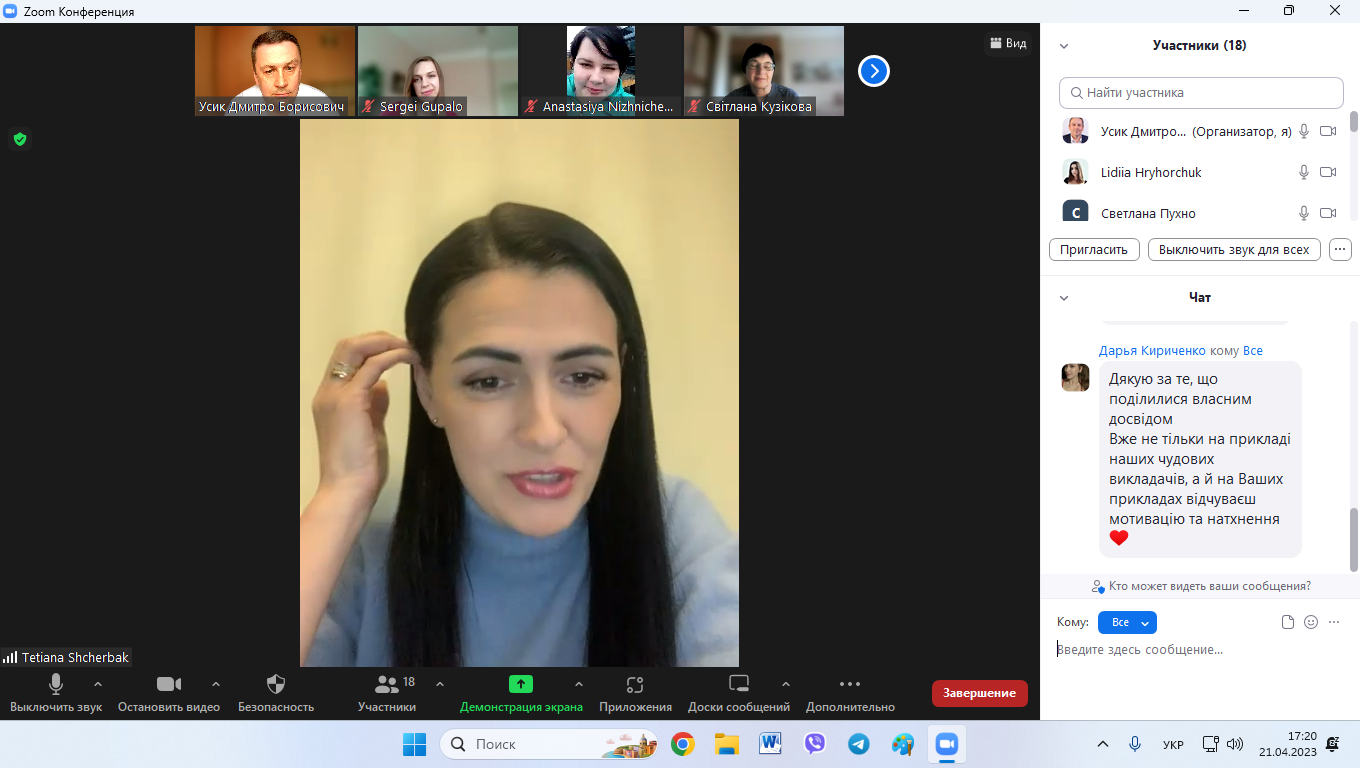Click Дарья Кириченко avatar in chat
This screenshot has width=1360, height=768.
coord(1075,377)
